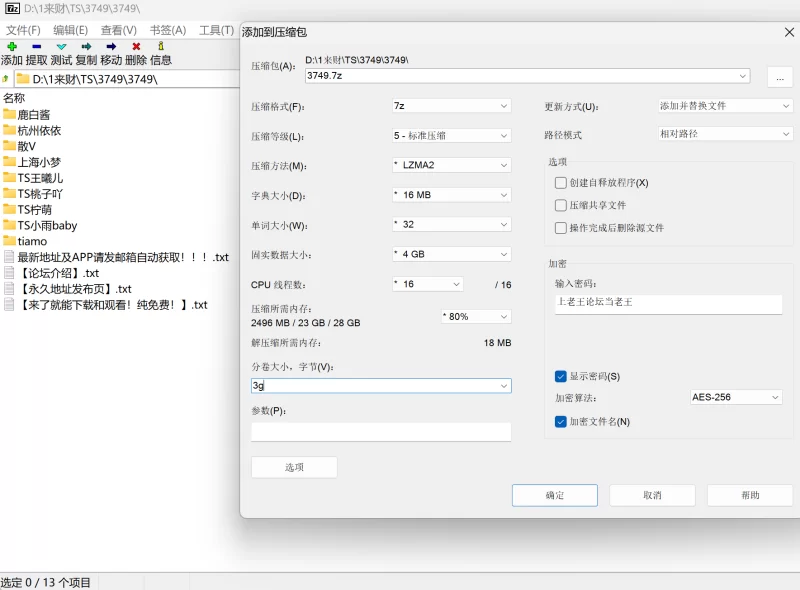Toggle the 显示密码 checkbox
The height and width of the screenshot is (590, 800).
coord(561,376)
